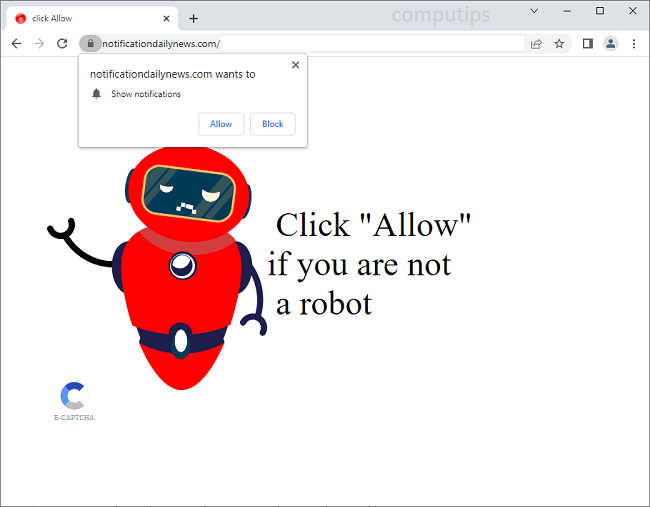
Task: Toggle the browser side panel
Action: click(588, 44)
